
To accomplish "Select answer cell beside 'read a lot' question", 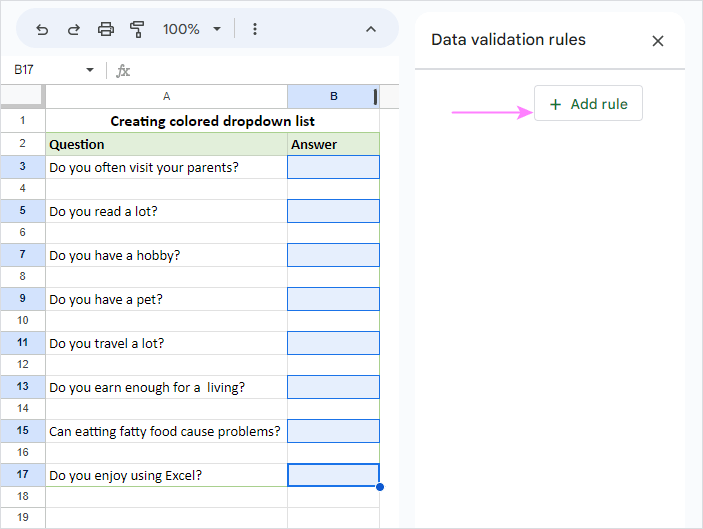I will point(334,211).
